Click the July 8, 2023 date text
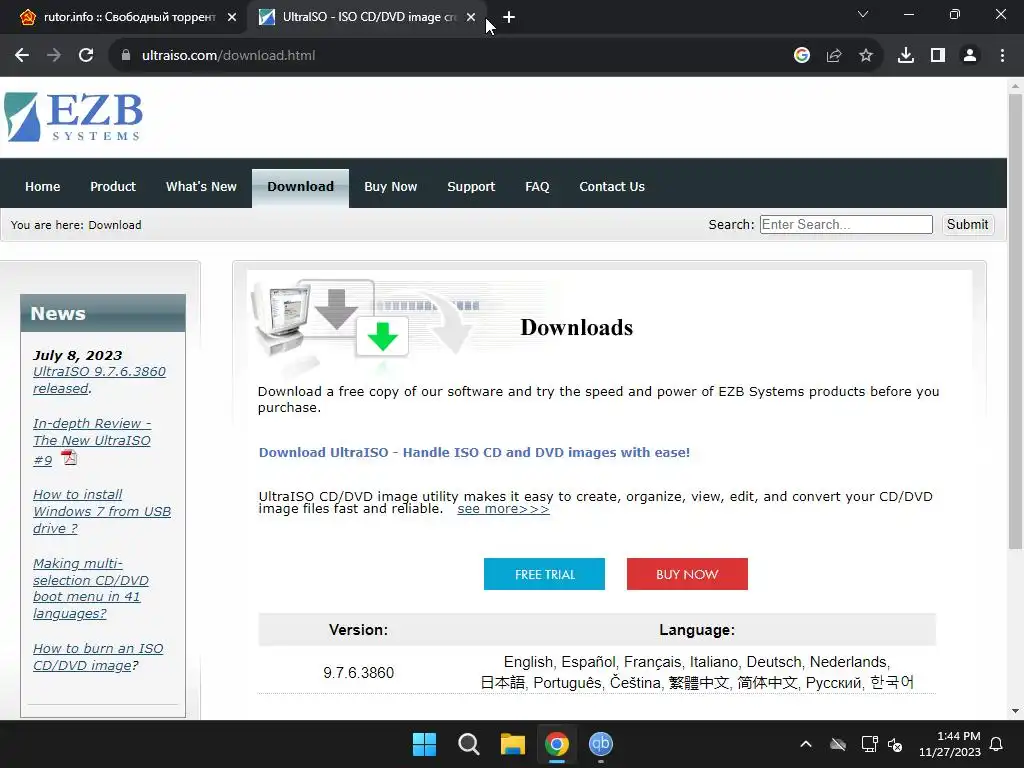1024x768 pixels. pos(78,355)
